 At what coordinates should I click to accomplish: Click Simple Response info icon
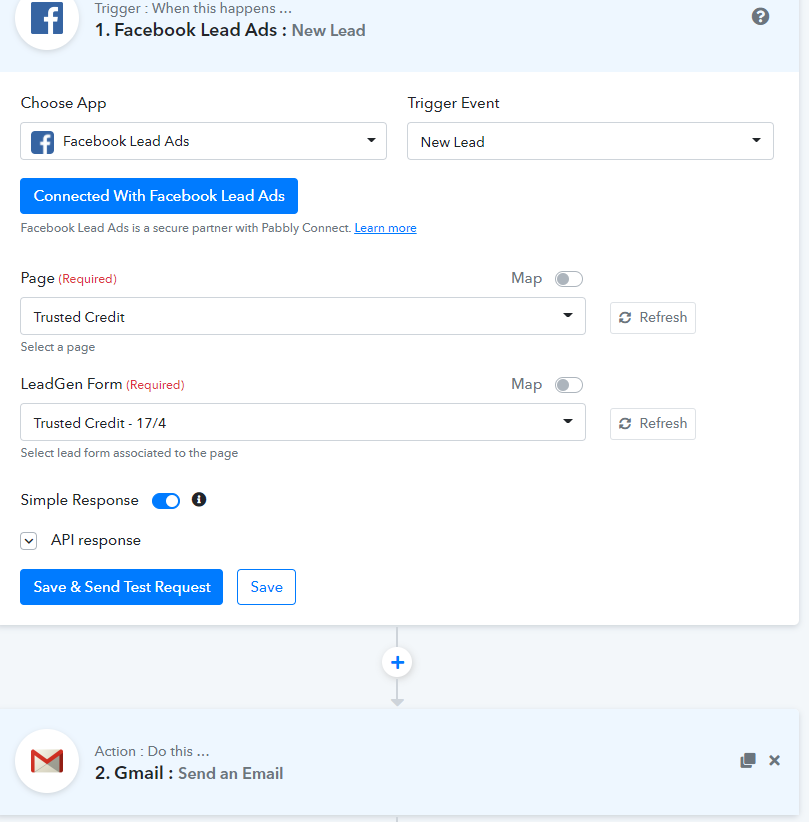[199, 500]
